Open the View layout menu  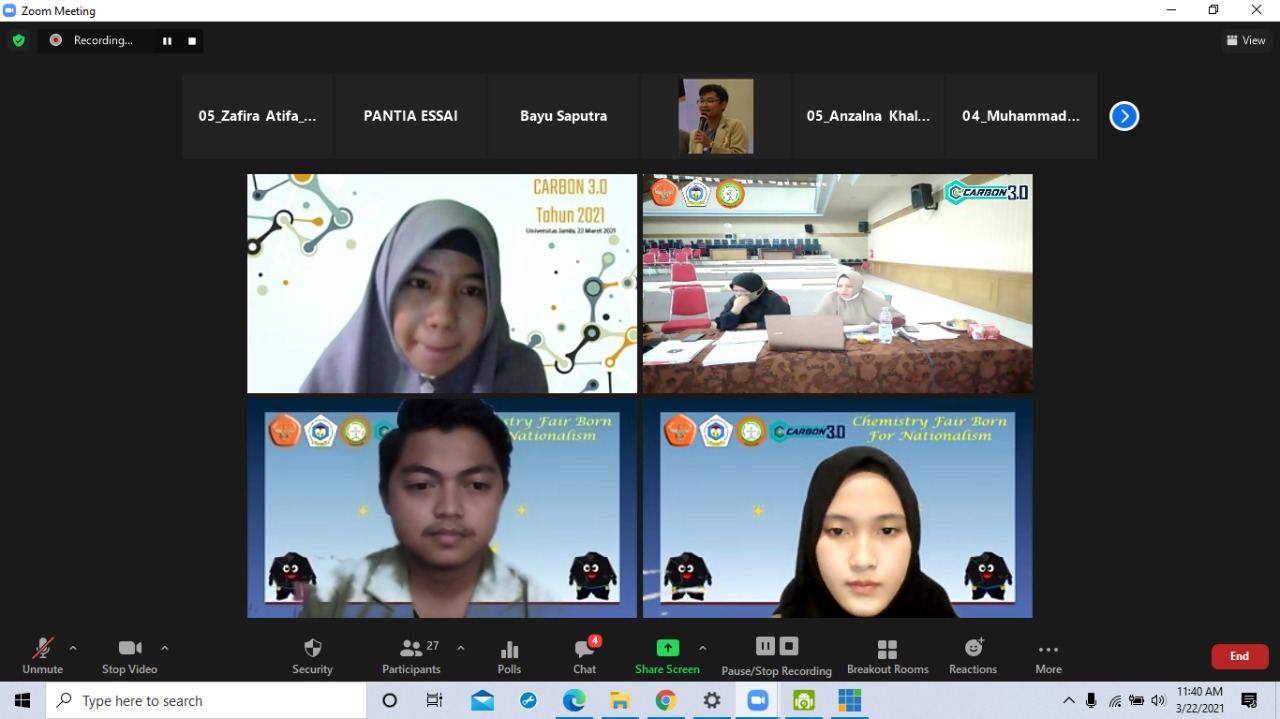click(x=1246, y=40)
